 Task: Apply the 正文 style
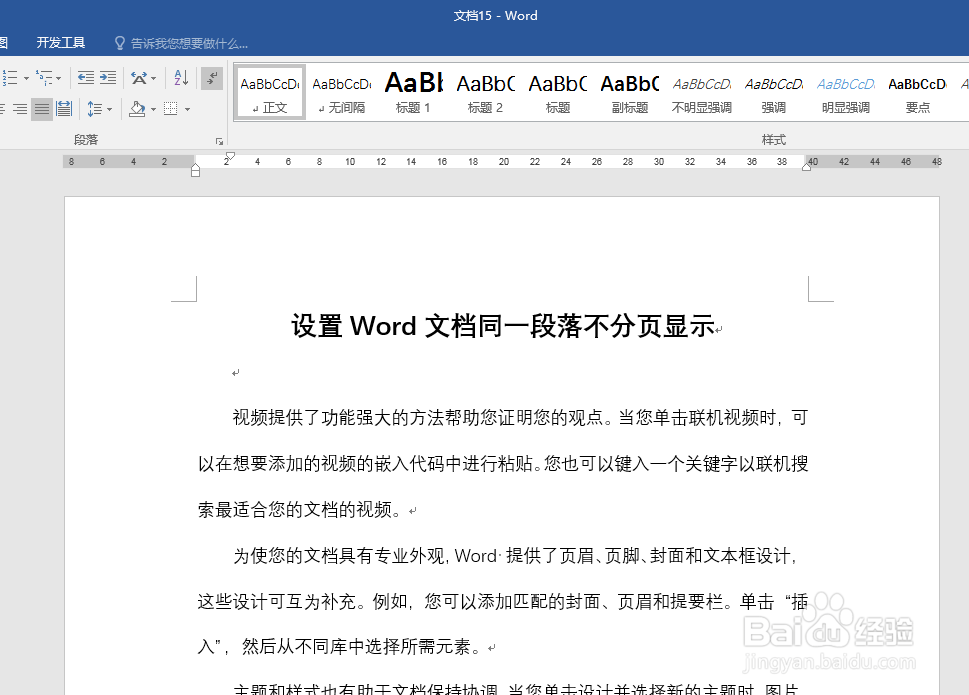tap(269, 93)
